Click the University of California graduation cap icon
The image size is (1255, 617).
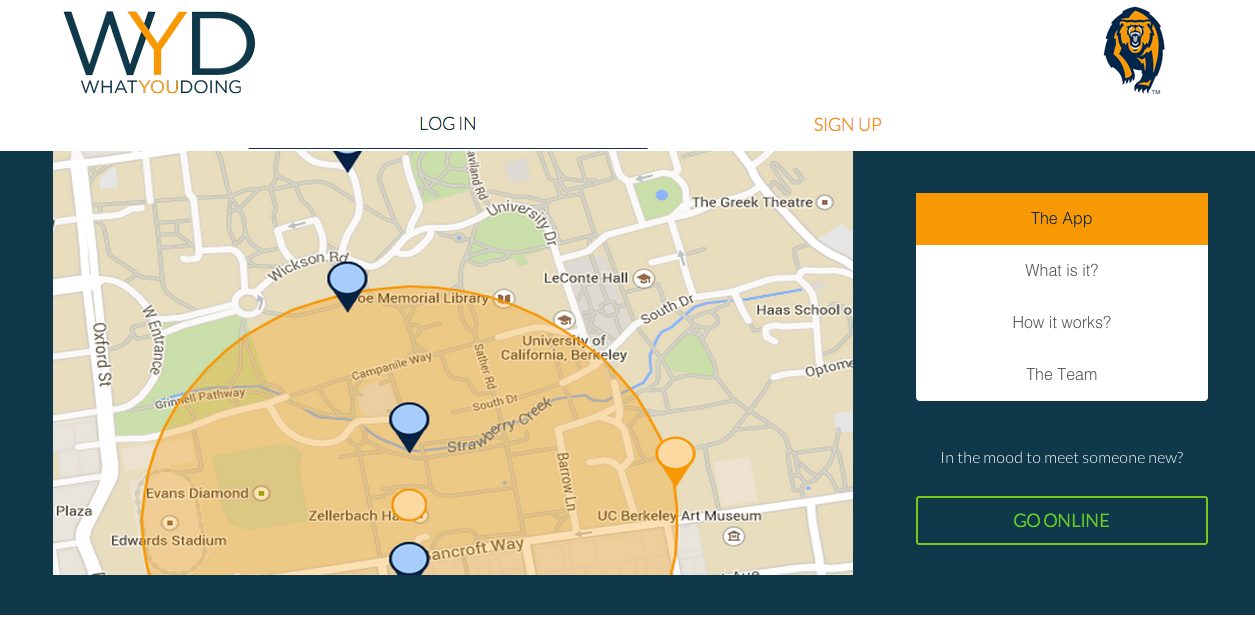[564, 320]
